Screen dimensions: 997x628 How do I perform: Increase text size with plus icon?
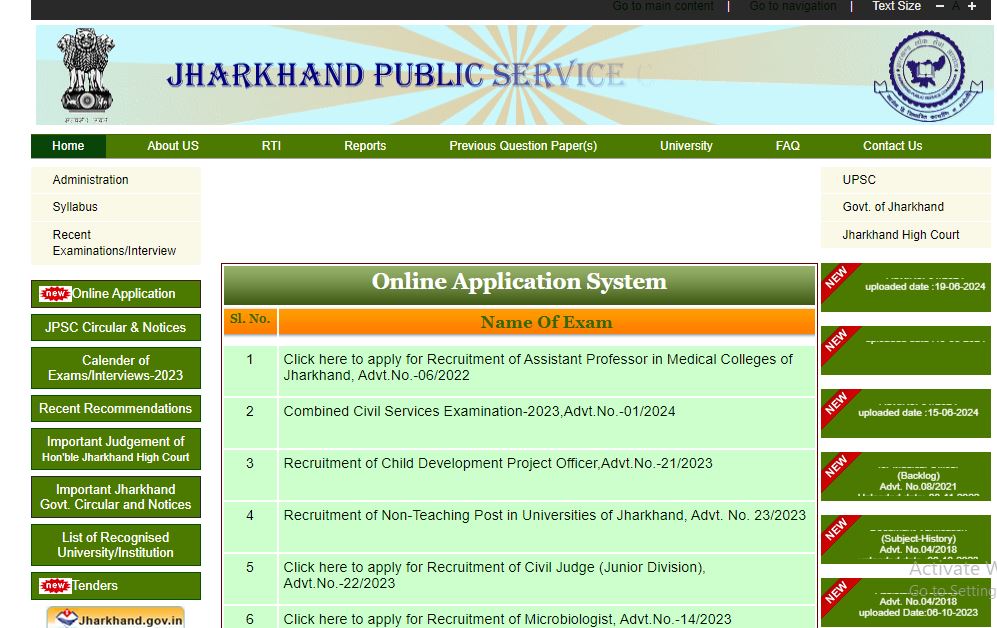click(971, 7)
